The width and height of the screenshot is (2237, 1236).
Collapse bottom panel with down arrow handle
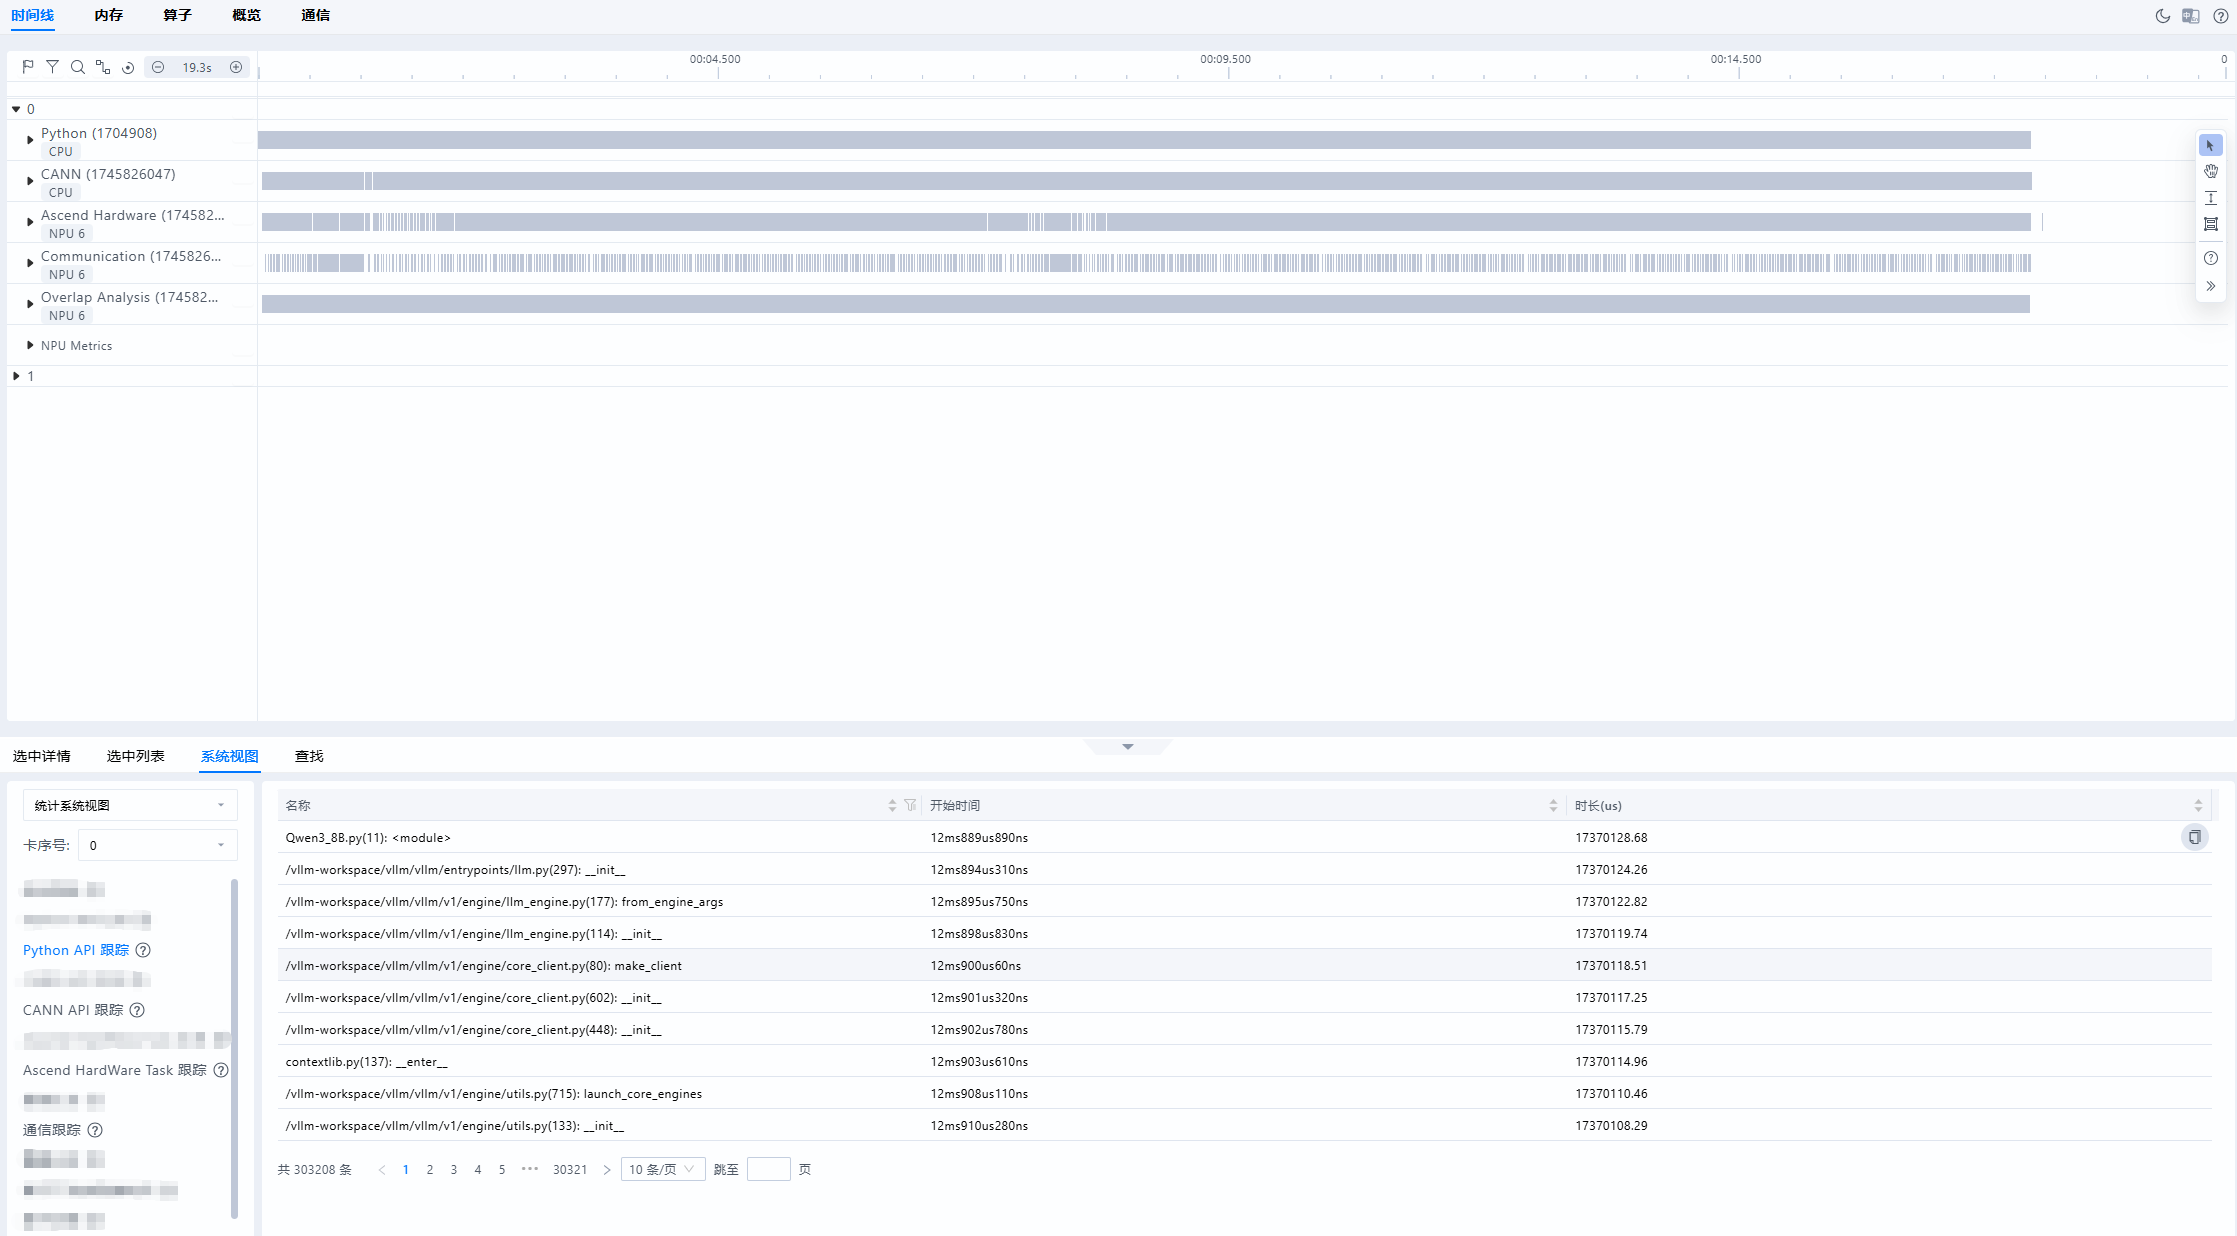coord(1128,747)
